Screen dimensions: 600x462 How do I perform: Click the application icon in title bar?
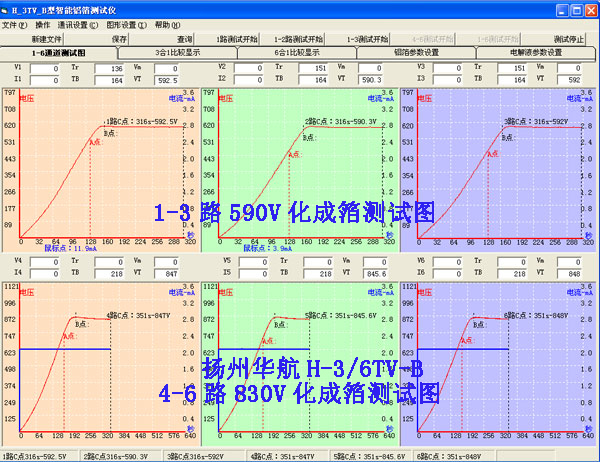point(5,11)
